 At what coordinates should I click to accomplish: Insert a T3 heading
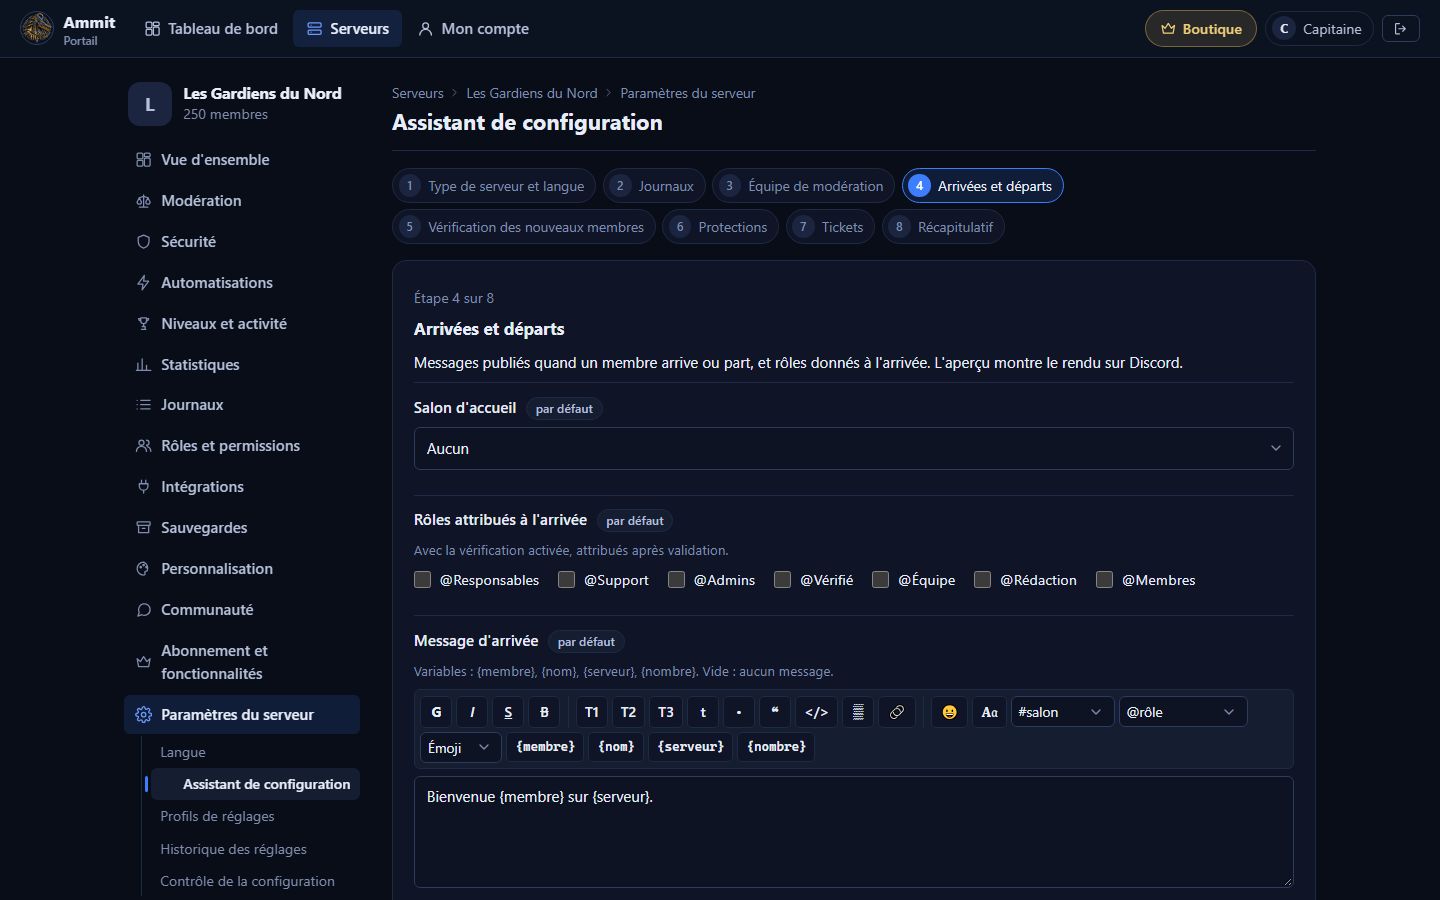(x=666, y=712)
